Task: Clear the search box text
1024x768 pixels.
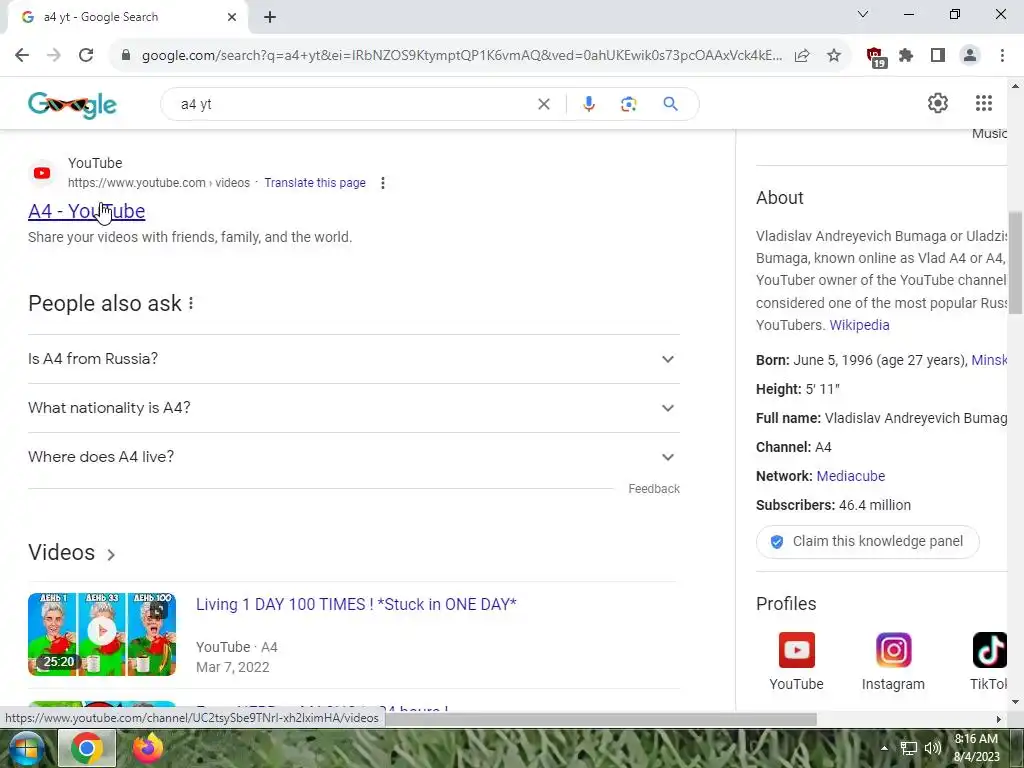Action: click(543, 104)
